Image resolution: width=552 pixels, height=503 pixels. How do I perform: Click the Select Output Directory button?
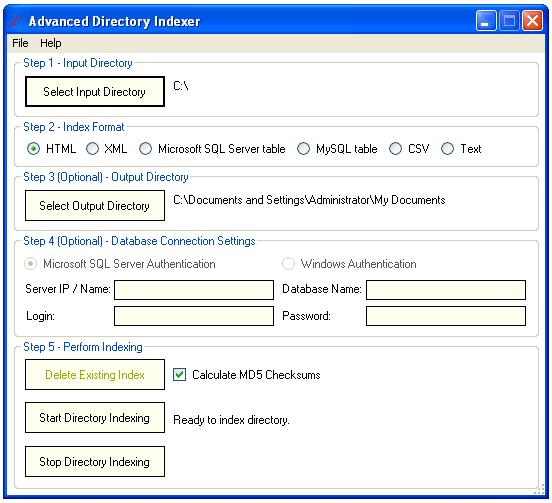95,206
